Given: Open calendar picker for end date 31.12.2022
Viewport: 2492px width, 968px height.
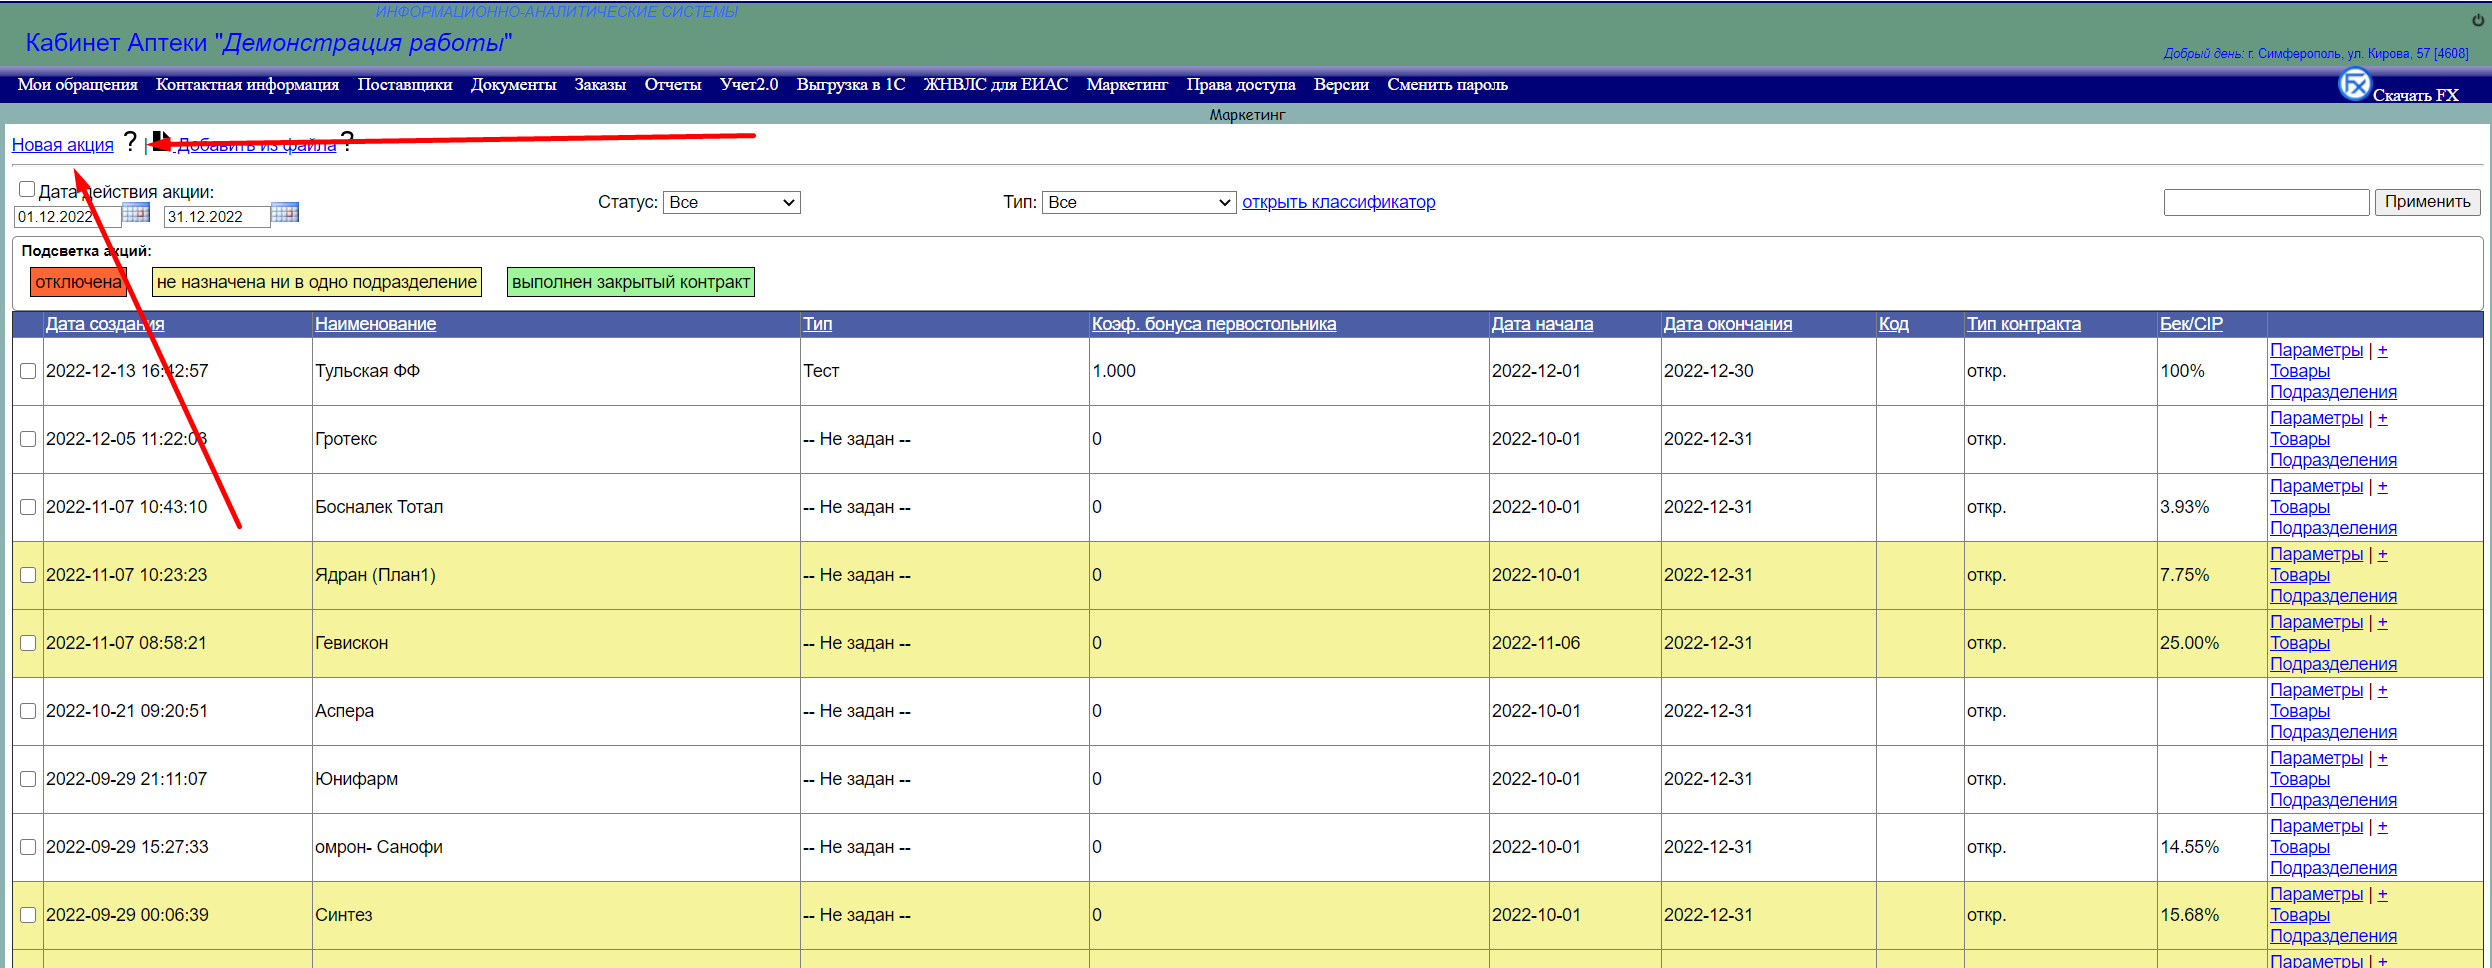Looking at the screenshot, I should [285, 213].
